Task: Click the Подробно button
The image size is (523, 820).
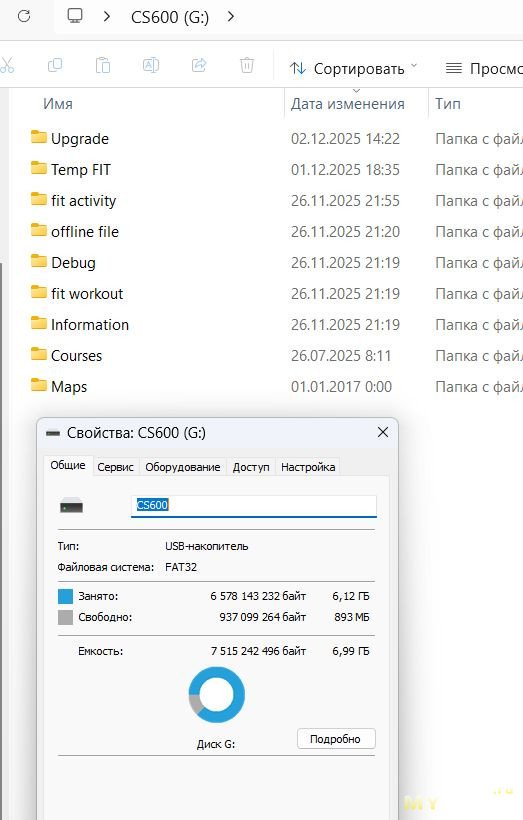Action: pos(336,739)
